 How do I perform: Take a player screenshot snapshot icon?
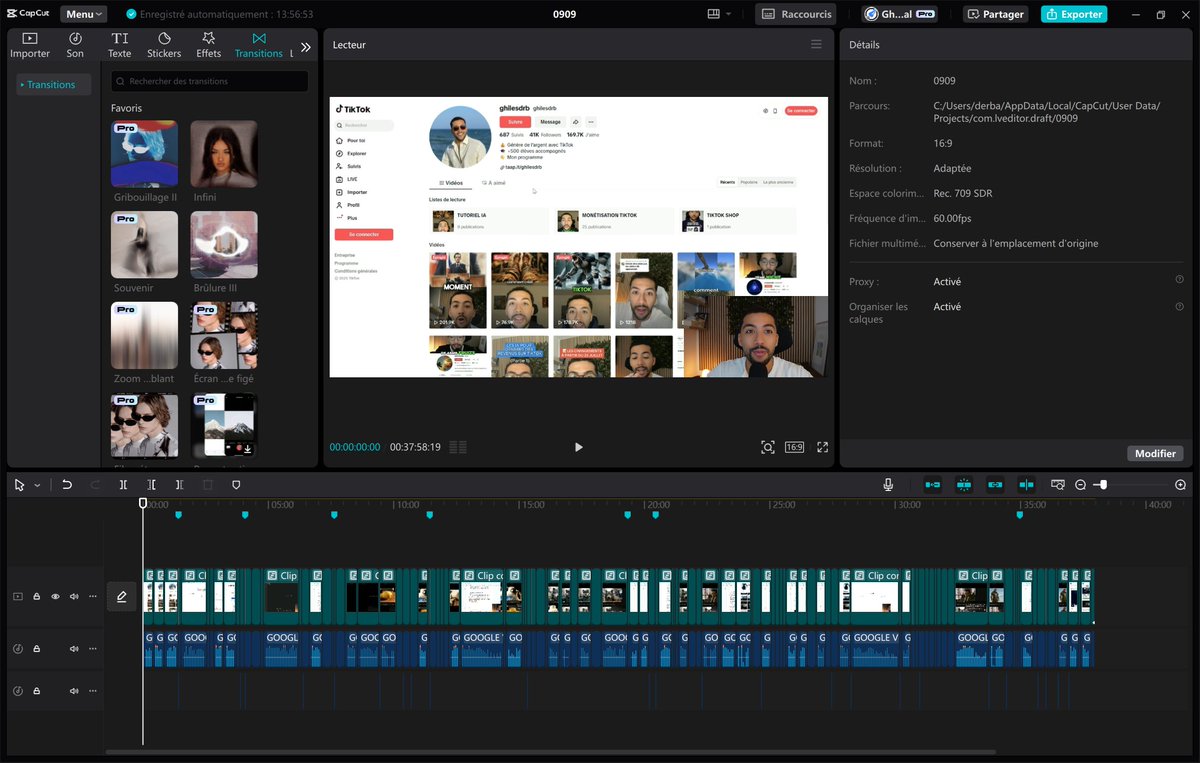point(768,447)
